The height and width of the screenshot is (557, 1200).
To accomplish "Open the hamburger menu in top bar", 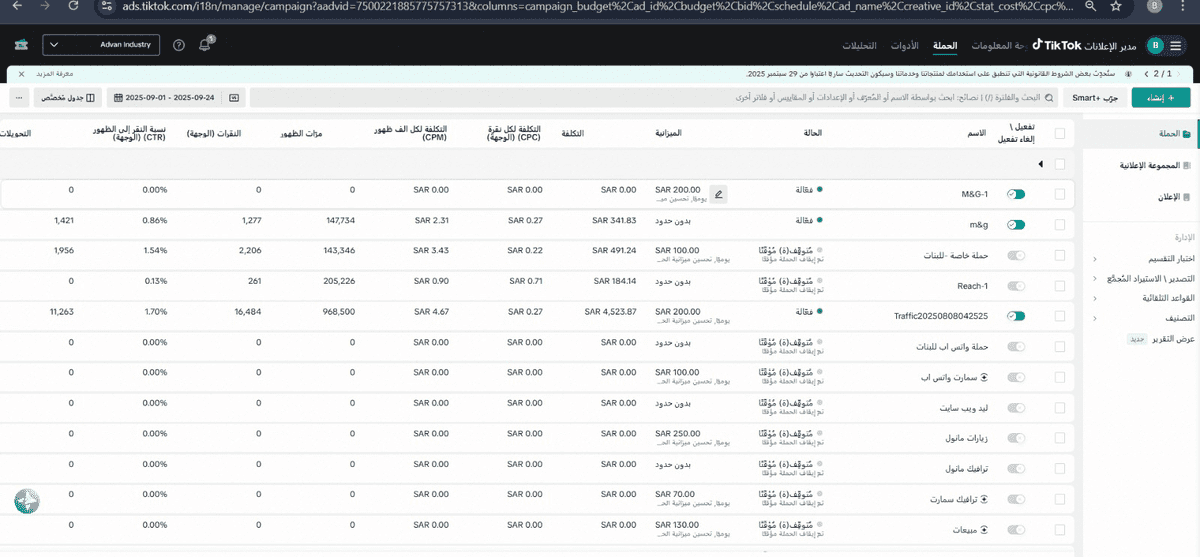I will [1175, 46].
